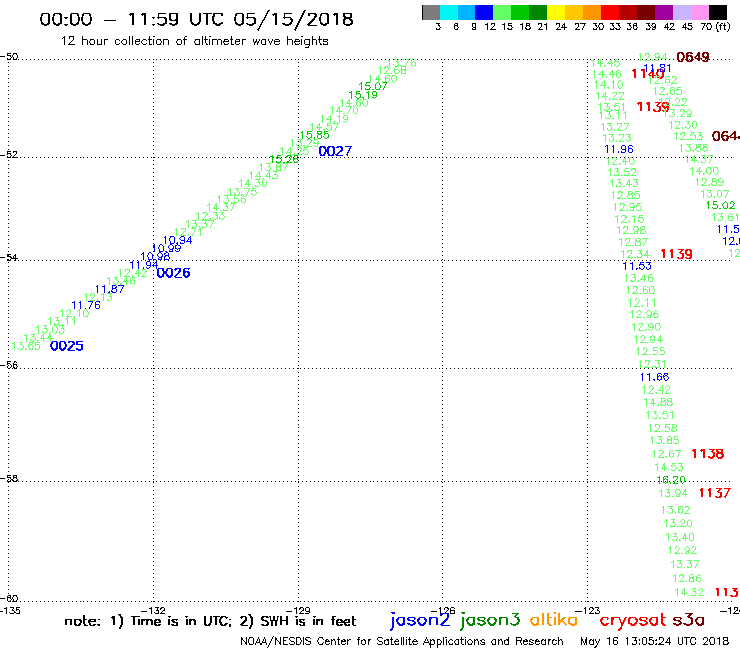The image size is (740, 650).
Task: Click the blue wave height 11.76
Action: [86, 305]
